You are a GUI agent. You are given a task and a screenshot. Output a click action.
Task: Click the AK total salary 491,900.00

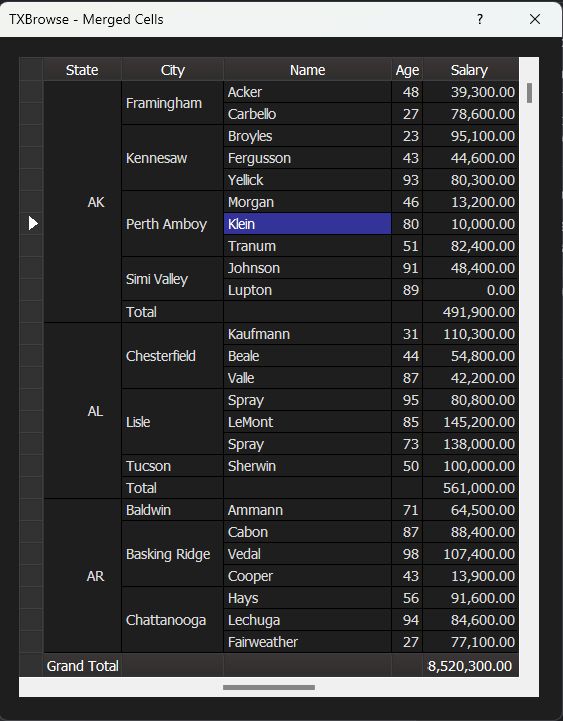(x=471, y=312)
